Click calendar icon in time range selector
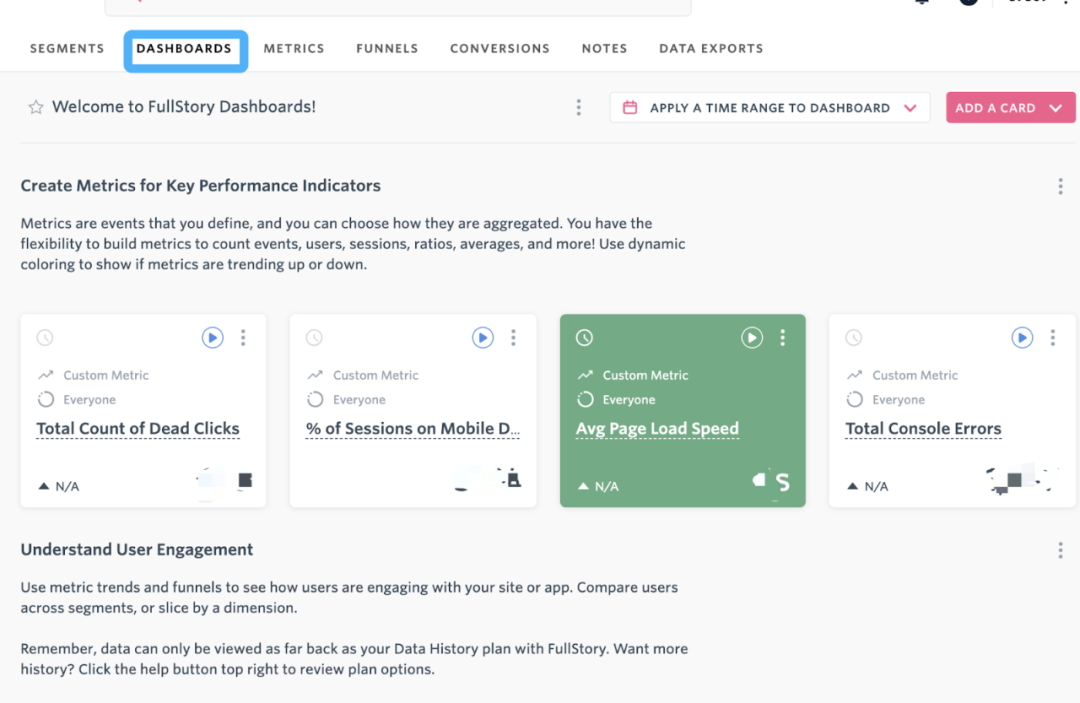The height and width of the screenshot is (703, 1080). click(630, 107)
